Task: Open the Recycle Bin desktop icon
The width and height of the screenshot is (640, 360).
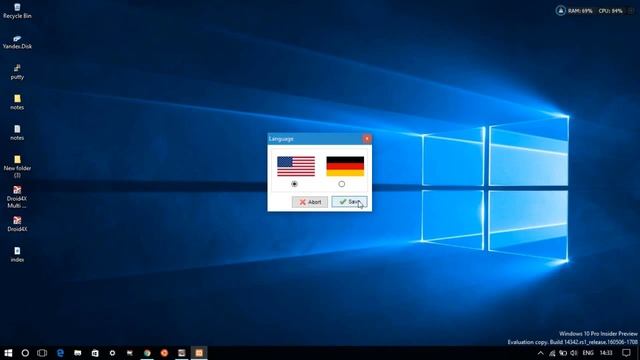Action: pyautogui.click(x=17, y=11)
